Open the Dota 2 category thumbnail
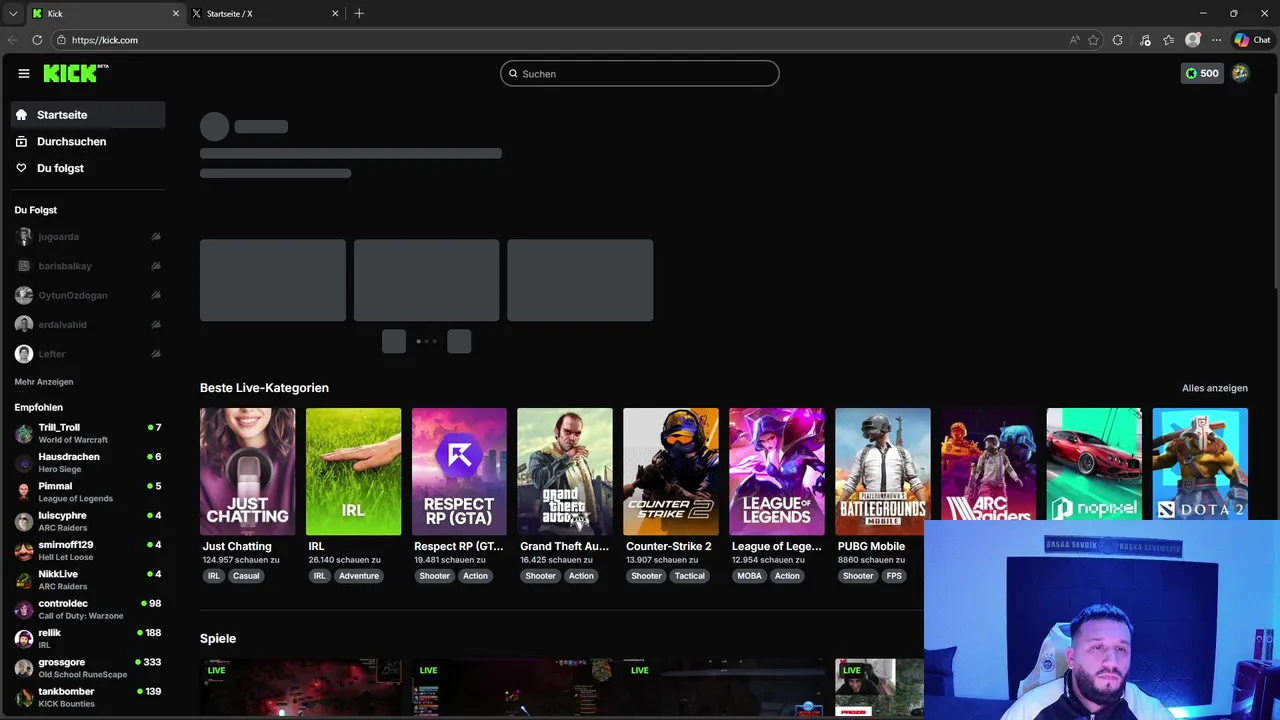The width and height of the screenshot is (1280, 720). [x=1200, y=464]
